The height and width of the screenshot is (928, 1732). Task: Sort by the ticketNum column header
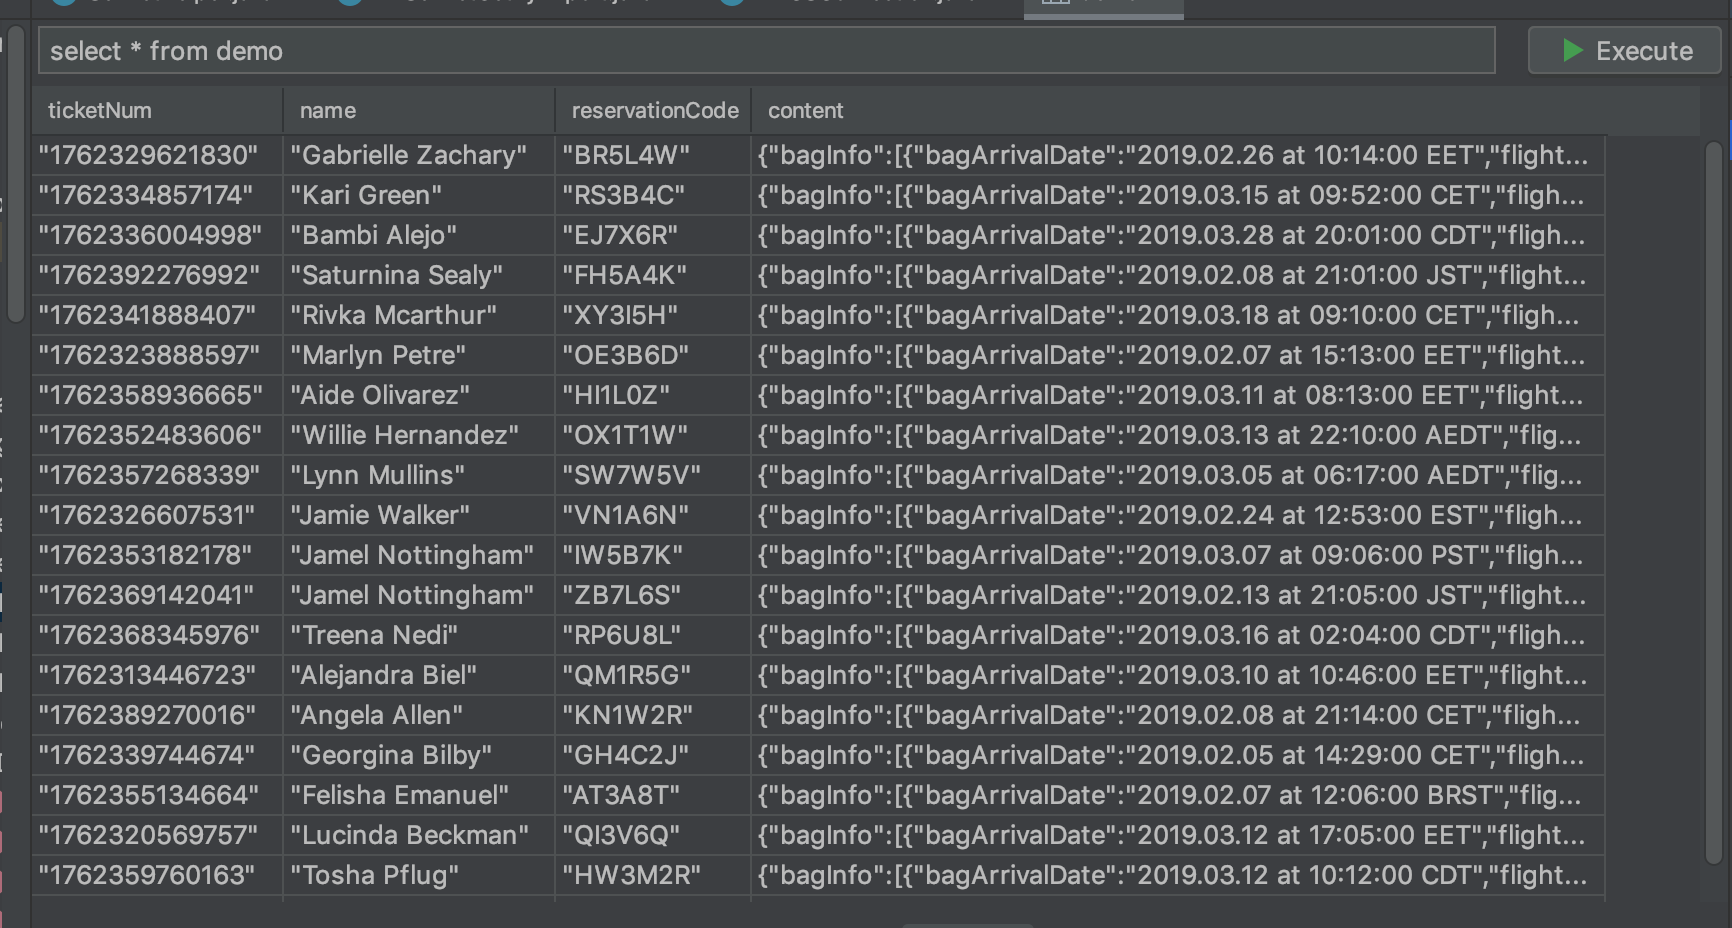tap(100, 111)
